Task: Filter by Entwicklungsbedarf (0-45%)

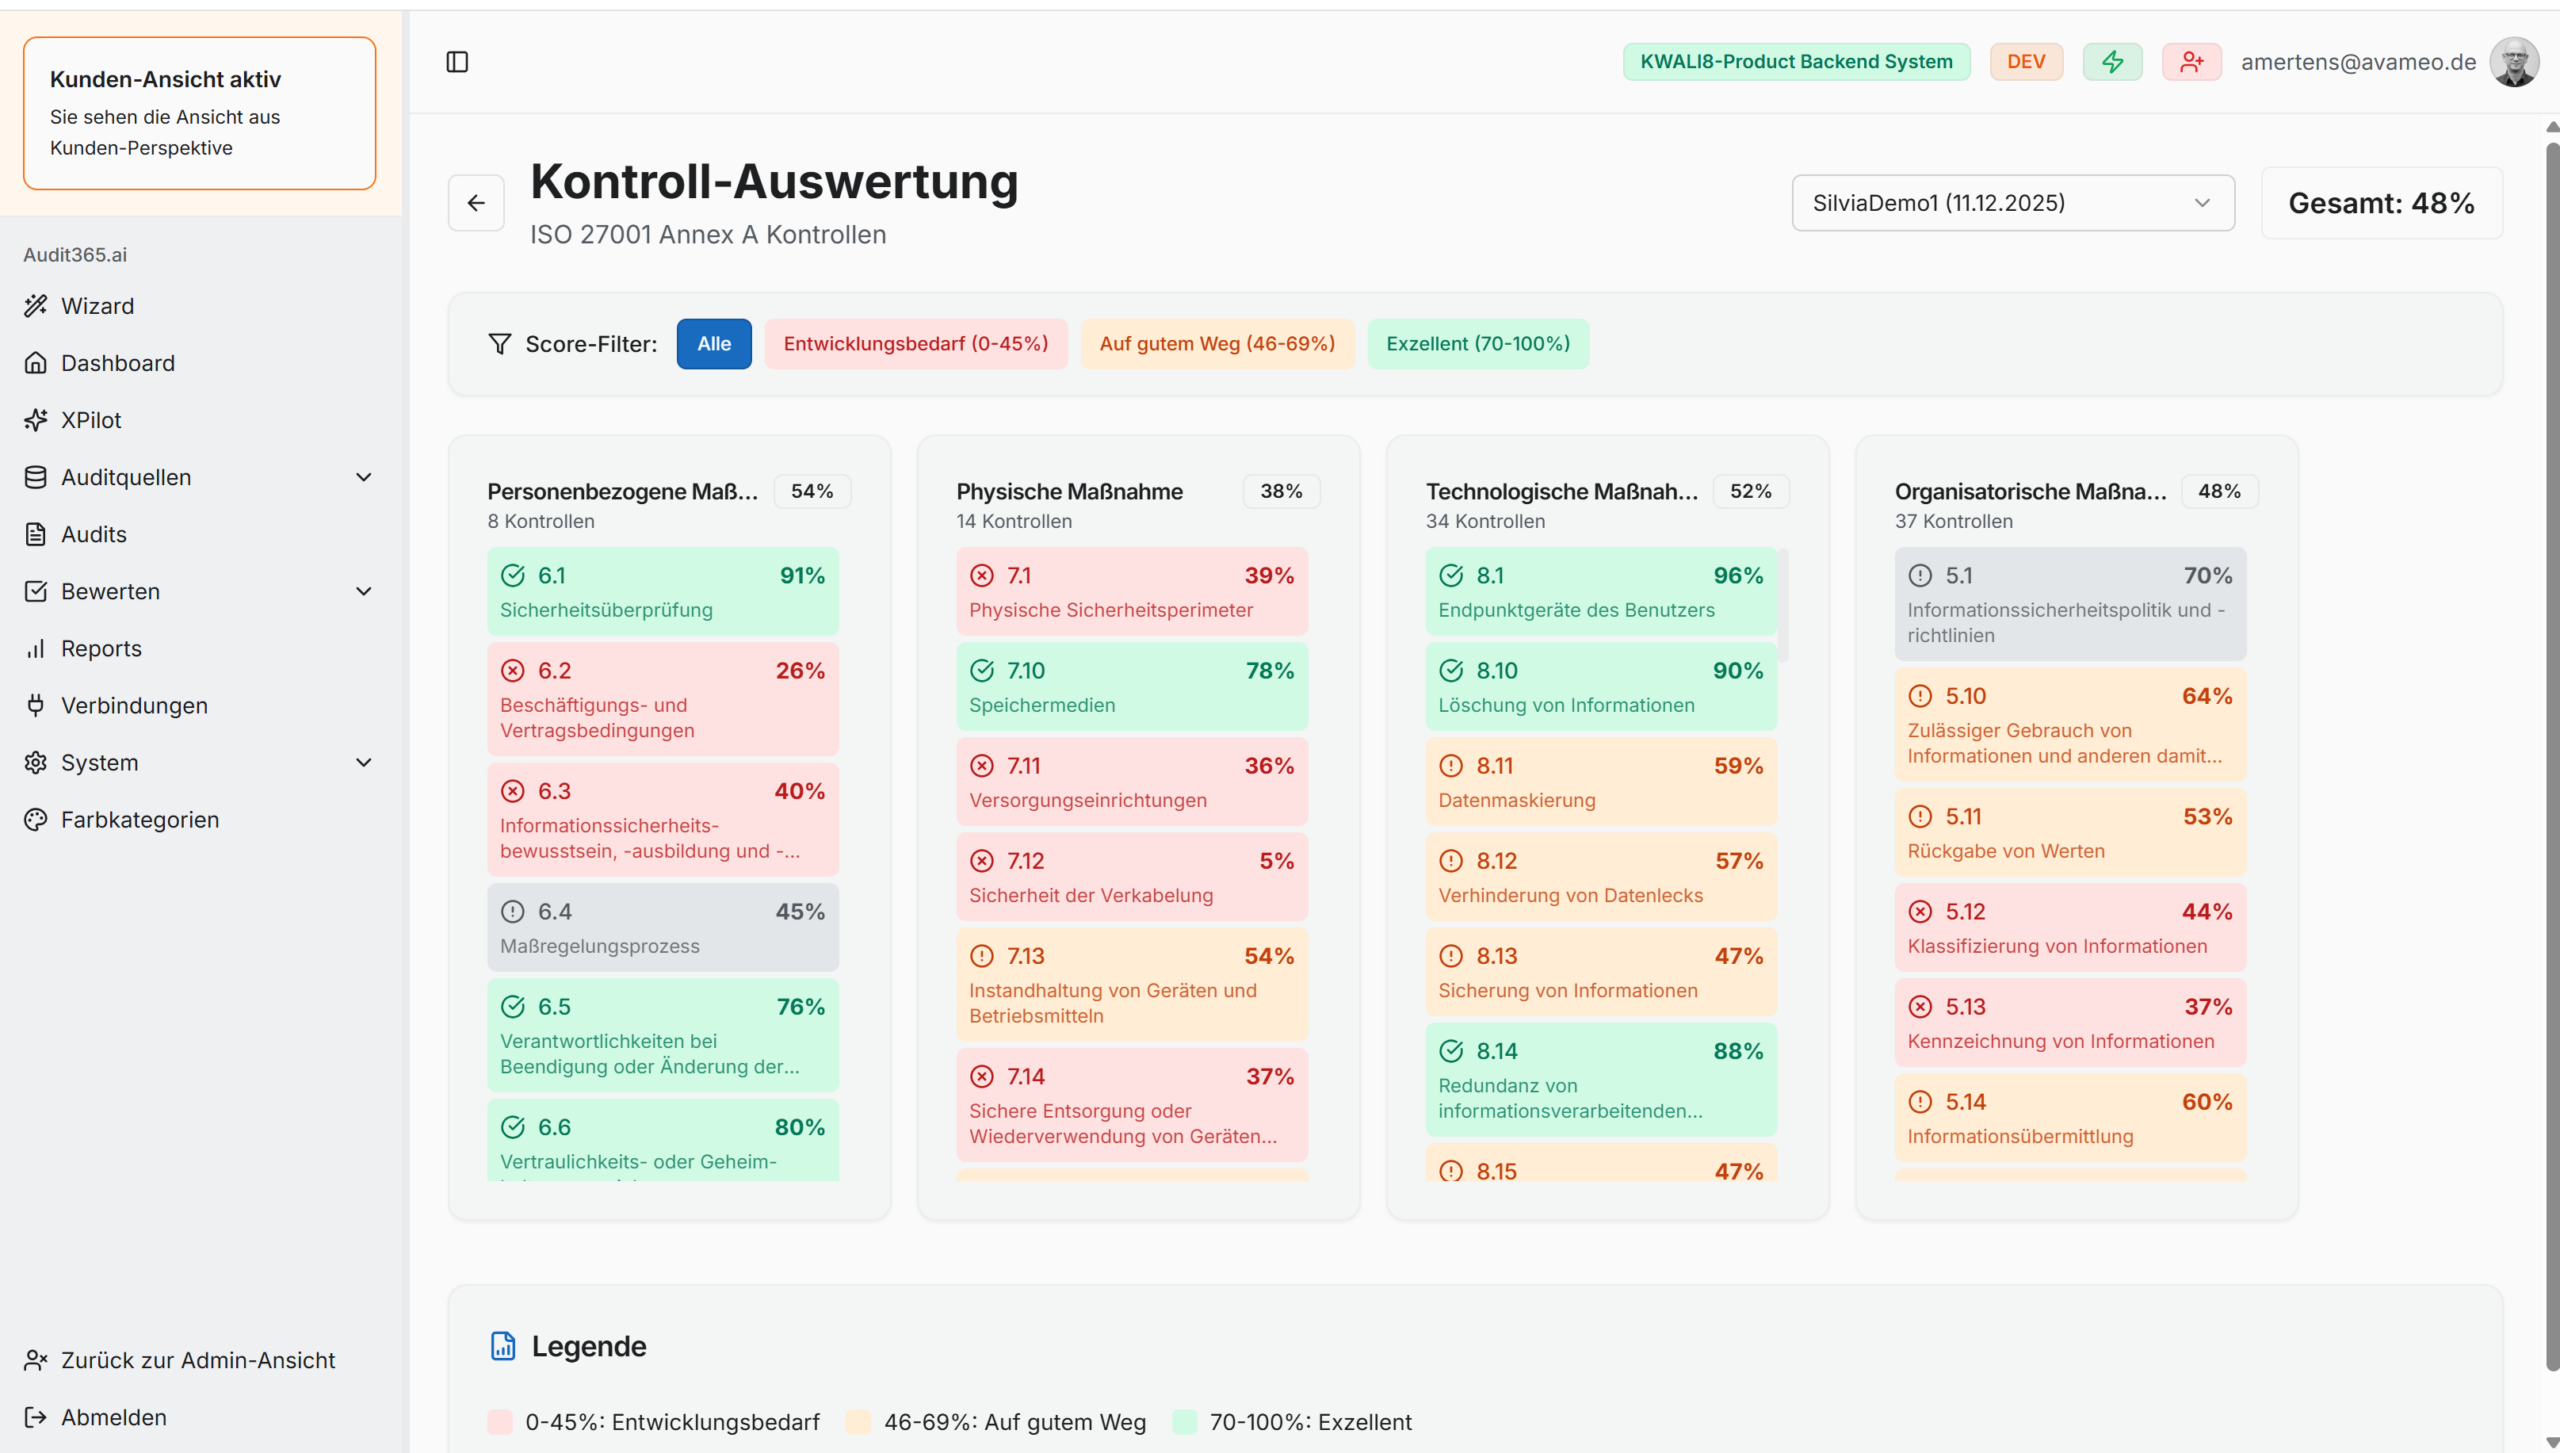Action: tap(915, 344)
